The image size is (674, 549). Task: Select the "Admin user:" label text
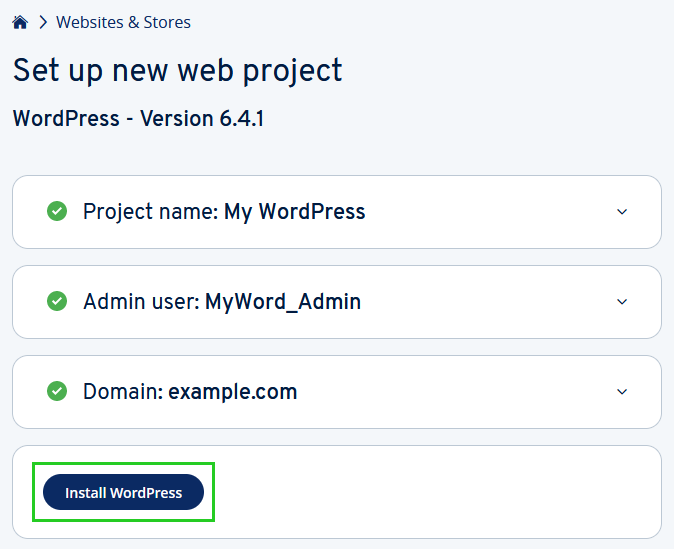tap(141, 302)
